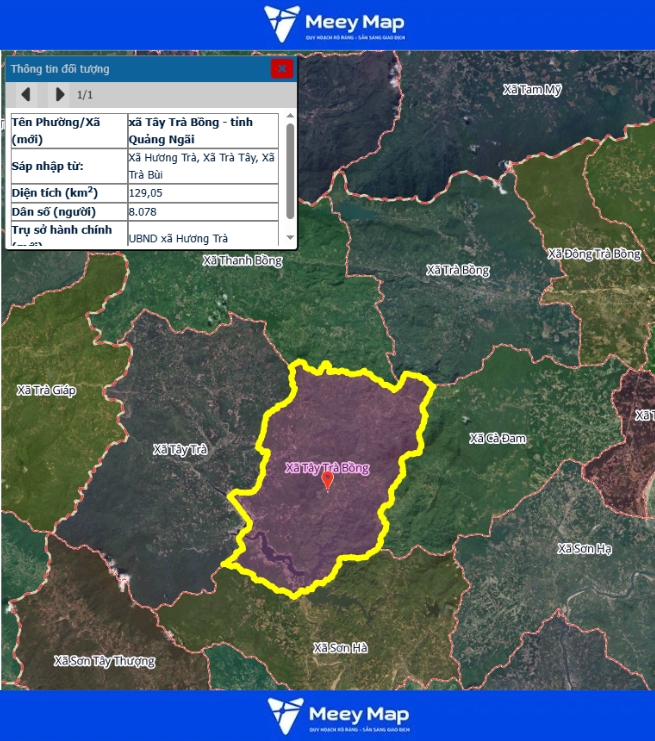Close the Thông tin đối tượng panel
Viewport: 655px width, 741px height.
(282, 69)
